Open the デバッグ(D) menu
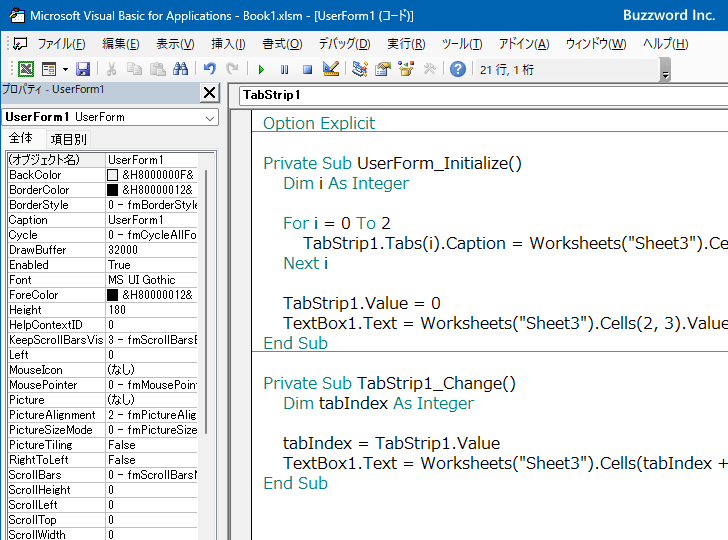 pos(344,44)
